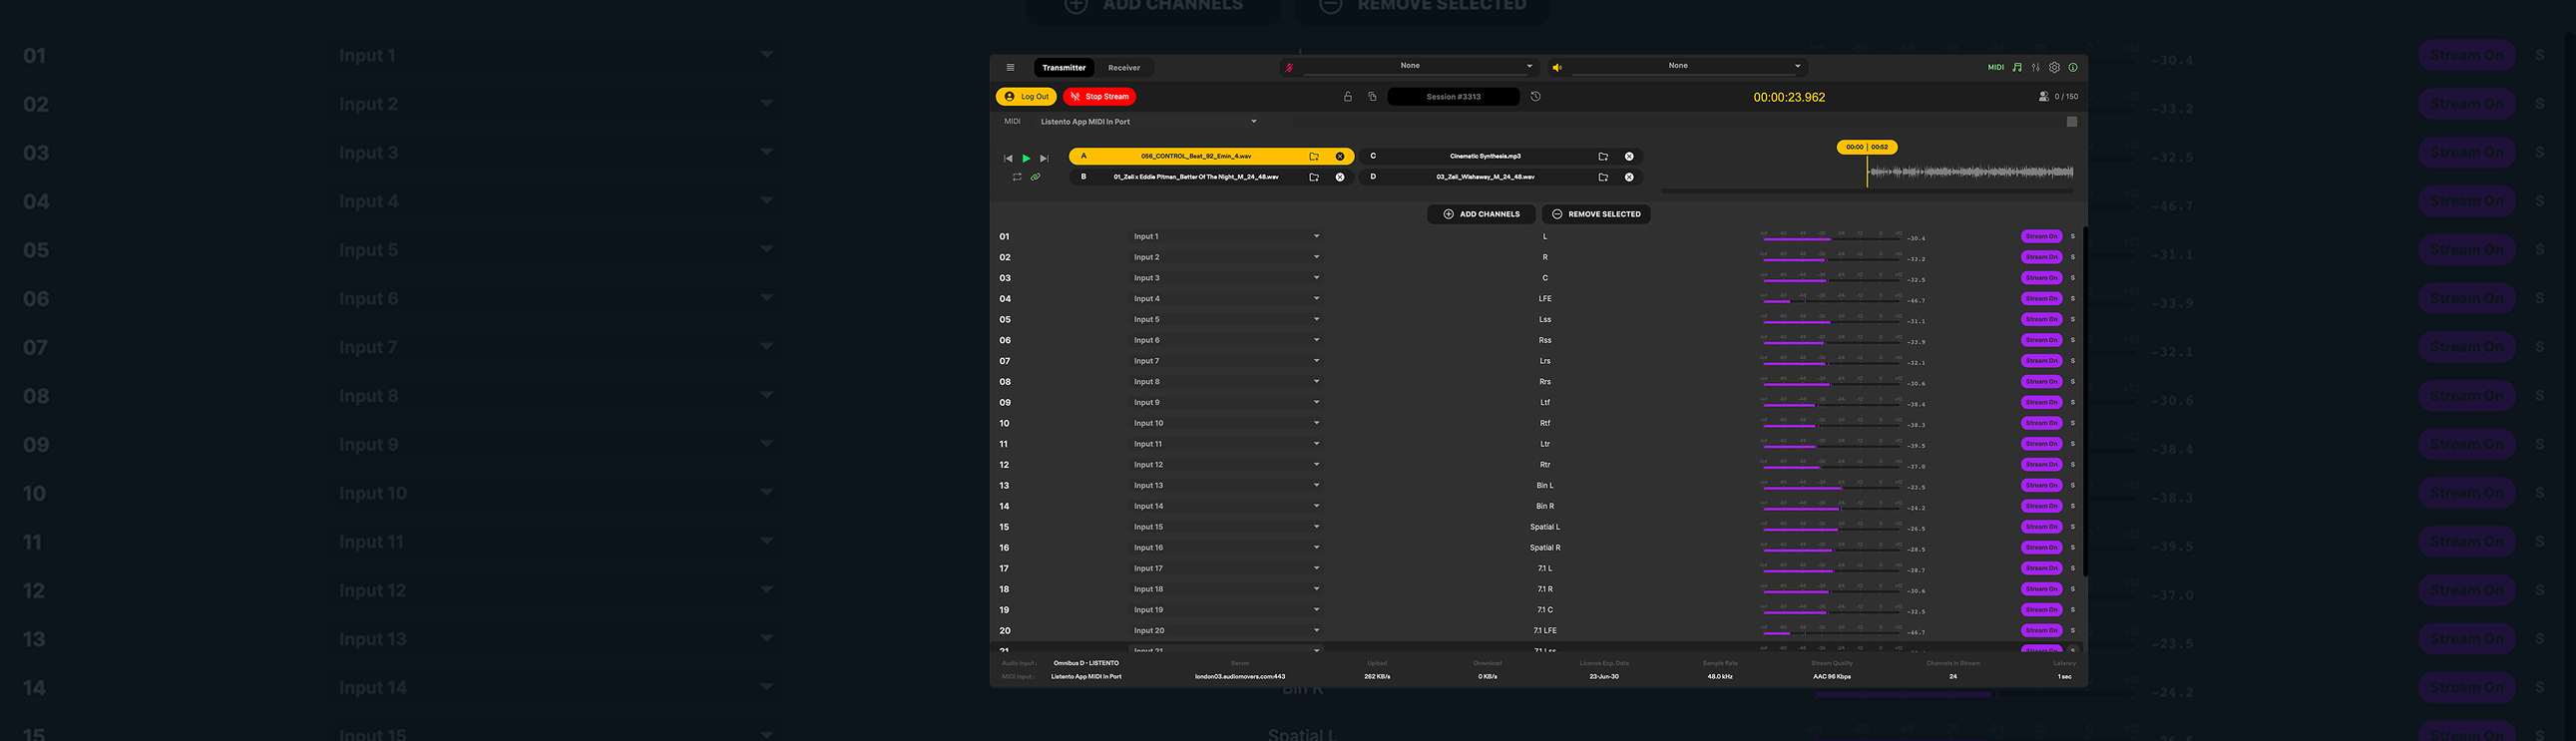Click the ADD CHANNELS button
The image size is (2576, 741).
coord(1481,214)
